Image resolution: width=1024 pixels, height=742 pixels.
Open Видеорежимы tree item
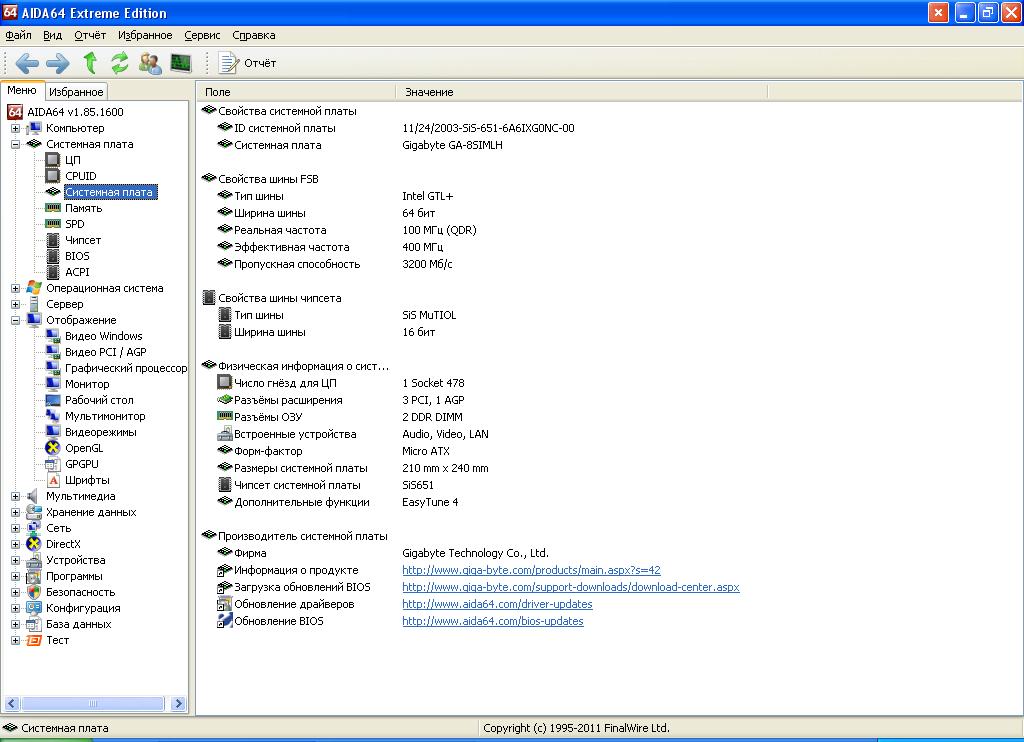pyautogui.click(x=101, y=432)
